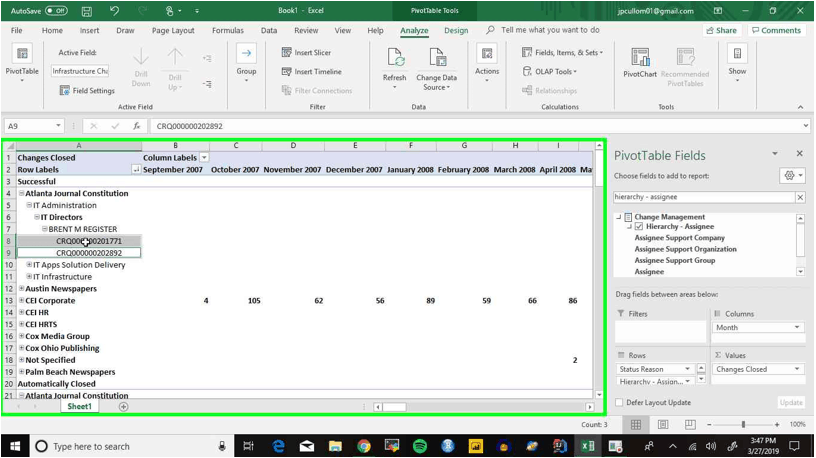Click the Share button
816x458 pixels.
[x=722, y=30]
